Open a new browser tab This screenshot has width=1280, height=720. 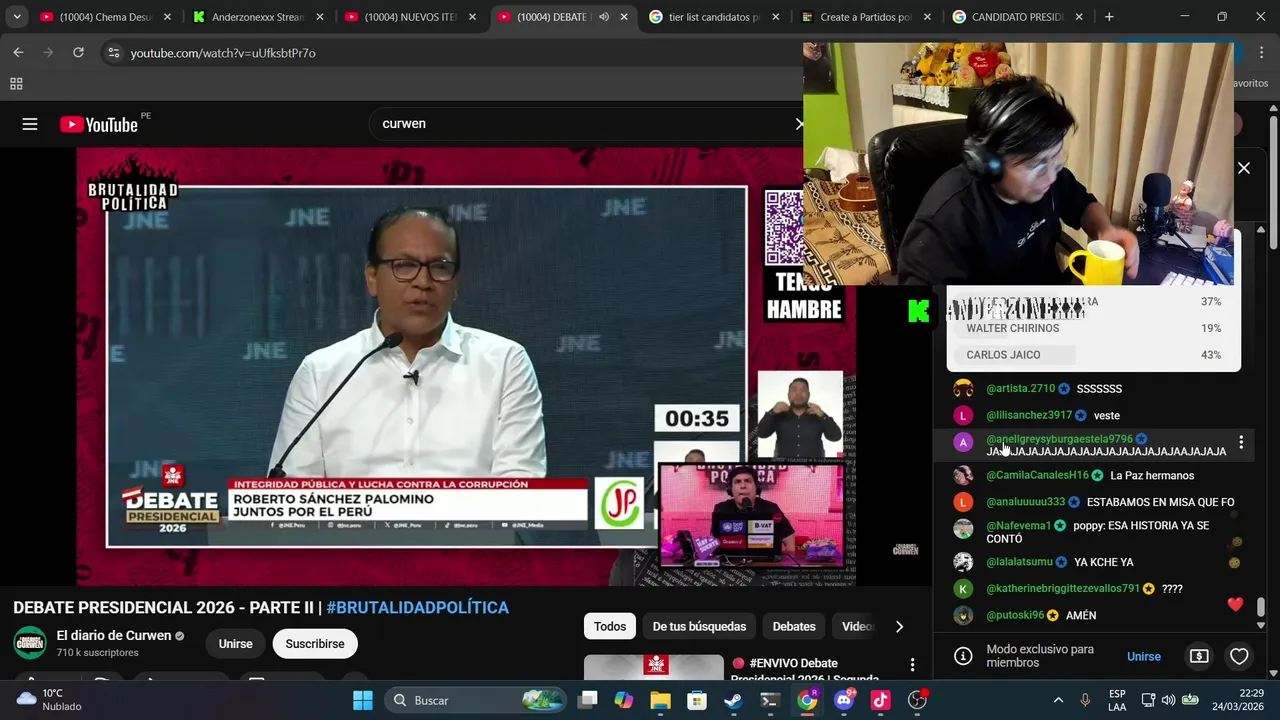[1108, 17]
